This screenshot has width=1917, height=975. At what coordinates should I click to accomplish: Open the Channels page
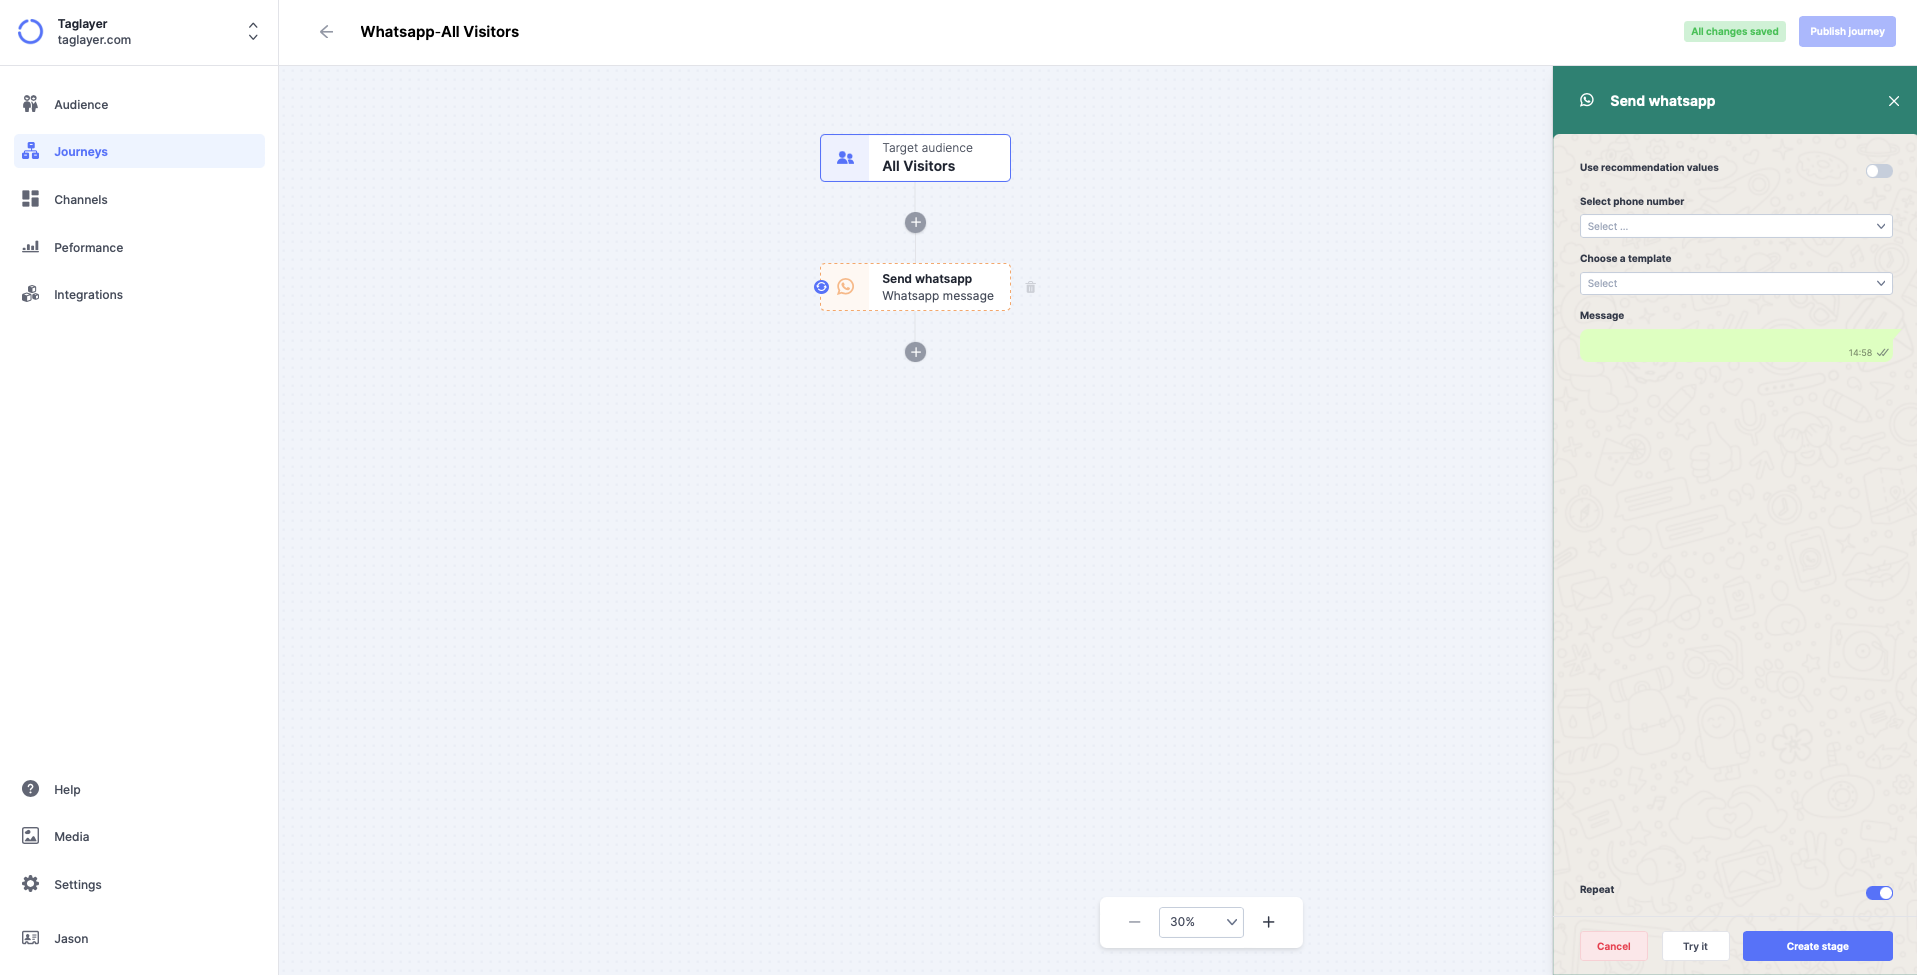[x=81, y=200]
